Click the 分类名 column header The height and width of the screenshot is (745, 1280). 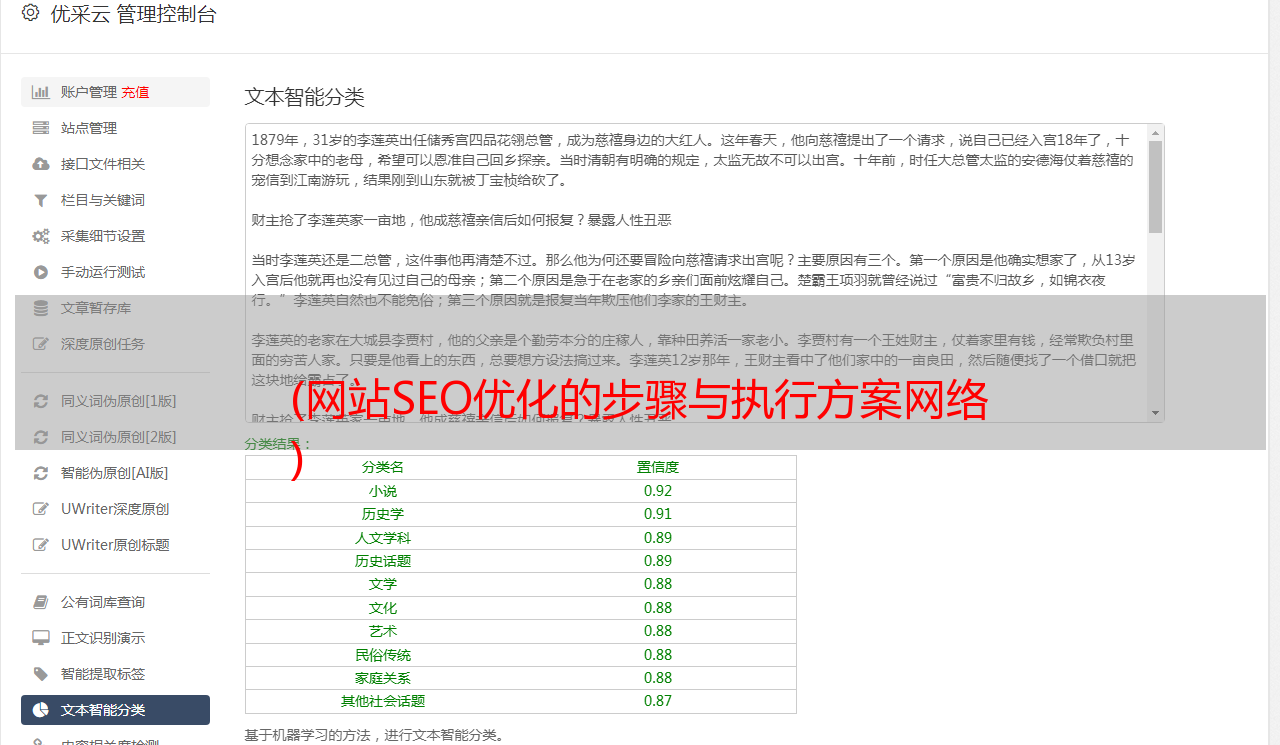(383, 467)
